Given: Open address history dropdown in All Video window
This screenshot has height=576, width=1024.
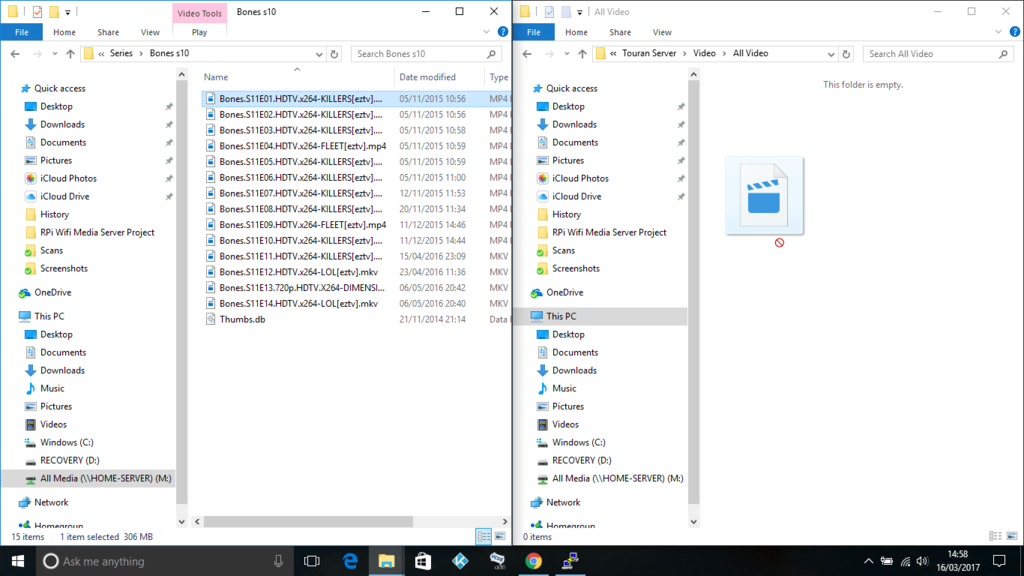Looking at the screenshot, I should pyautogui.click(x=831, y=54).
